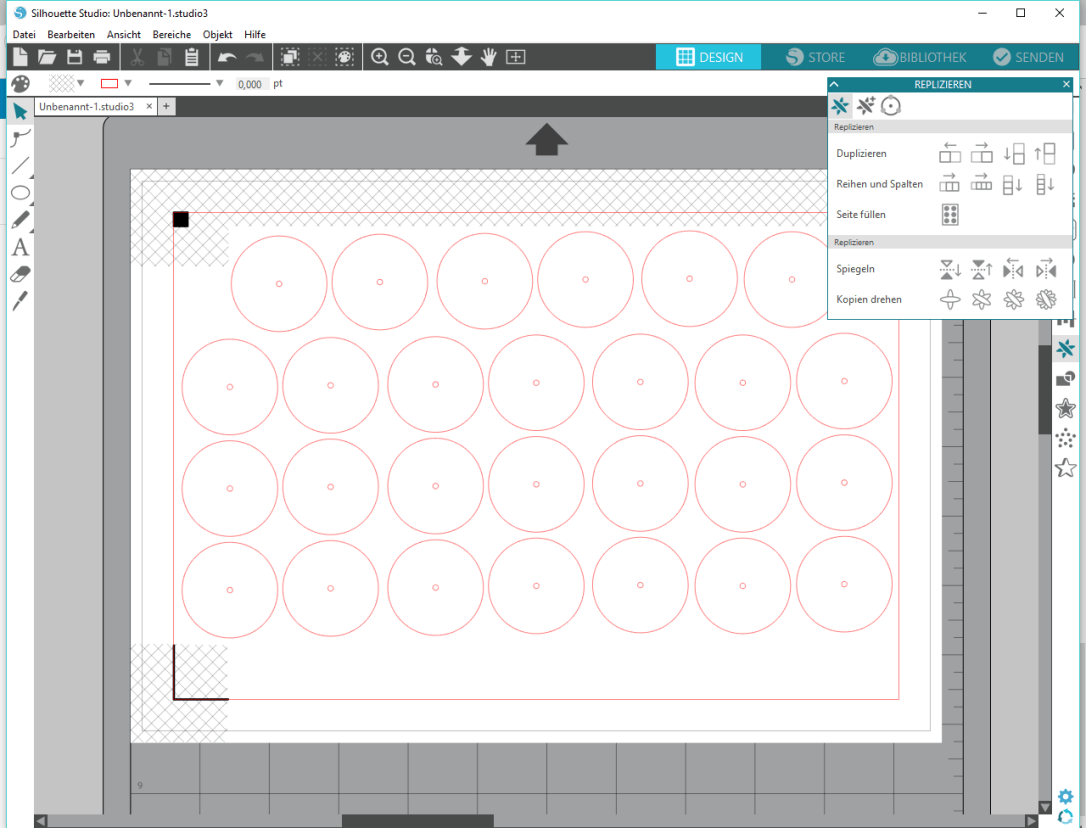This screenshot has width=1086, height=828.
Task: Select the Text tool in left toolbar
Action: coord(20,247)
